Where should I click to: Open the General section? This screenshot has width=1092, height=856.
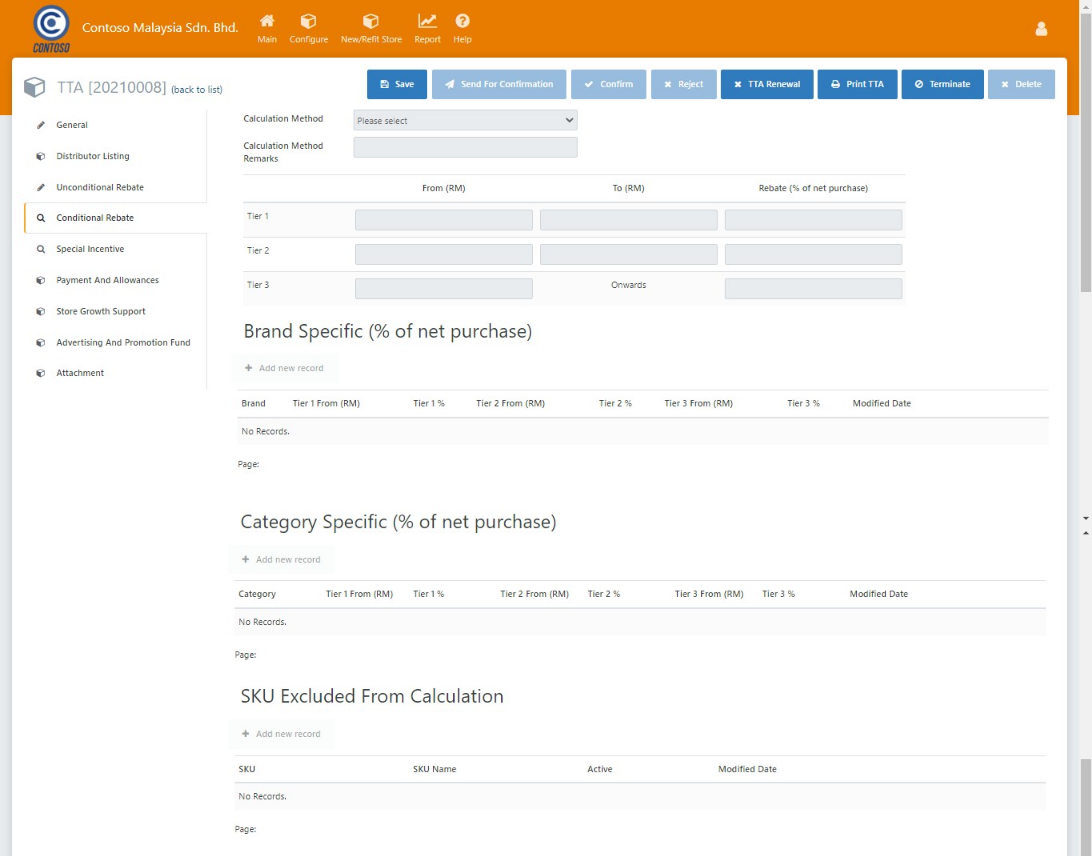point(72,125)
